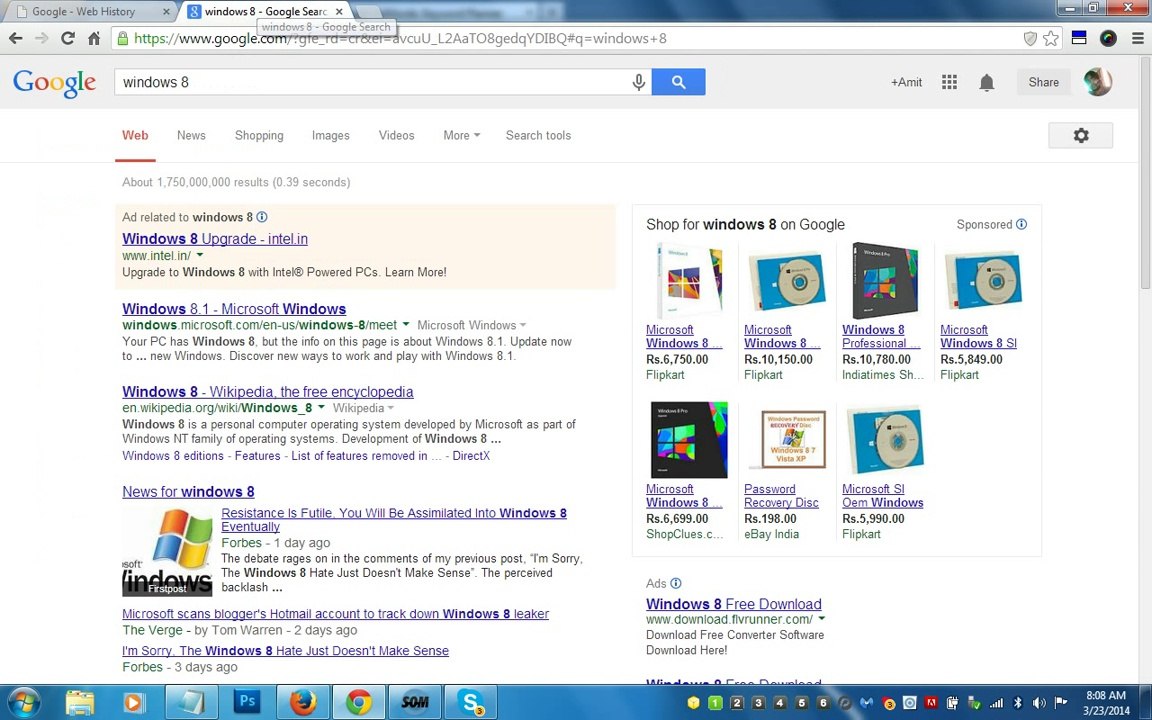The image size is (1152, 720).
Task: Click info icon beside 'Ad related to windows 8'
Action: [x=262, y=217]
